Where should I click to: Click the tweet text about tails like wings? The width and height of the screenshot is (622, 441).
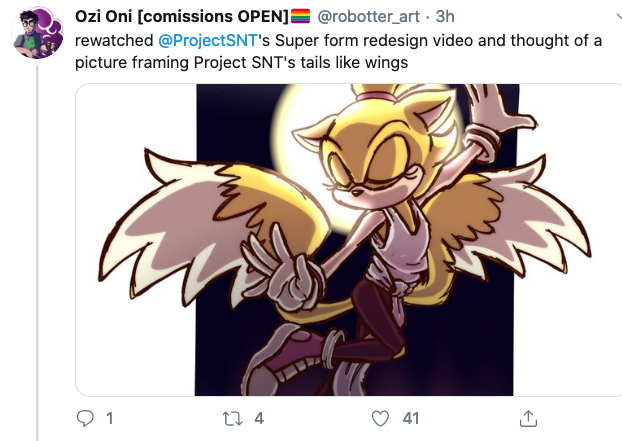(x=338, y=52)
